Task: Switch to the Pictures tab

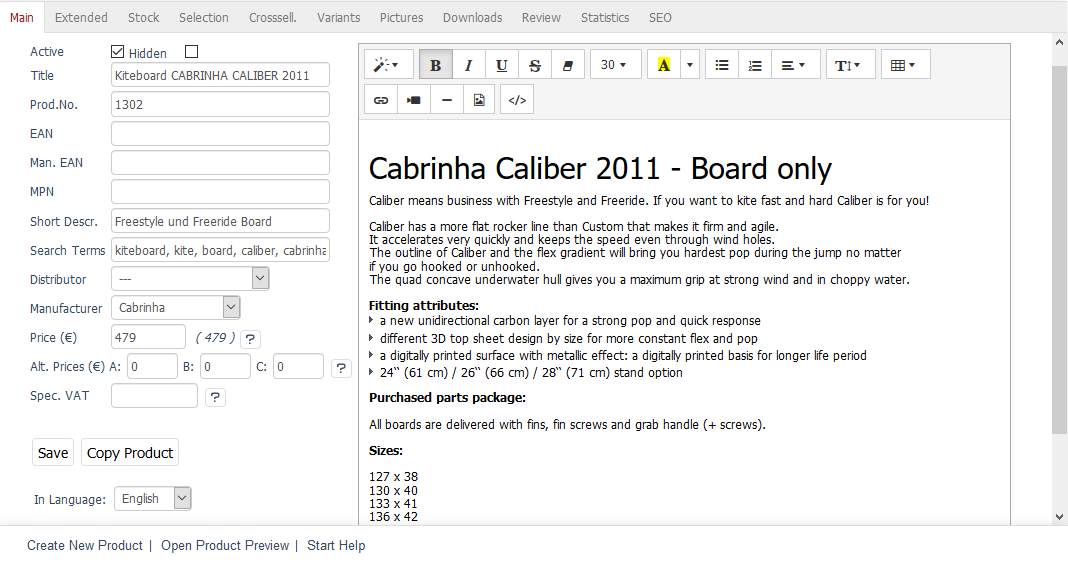Action: tap(401, 18)
